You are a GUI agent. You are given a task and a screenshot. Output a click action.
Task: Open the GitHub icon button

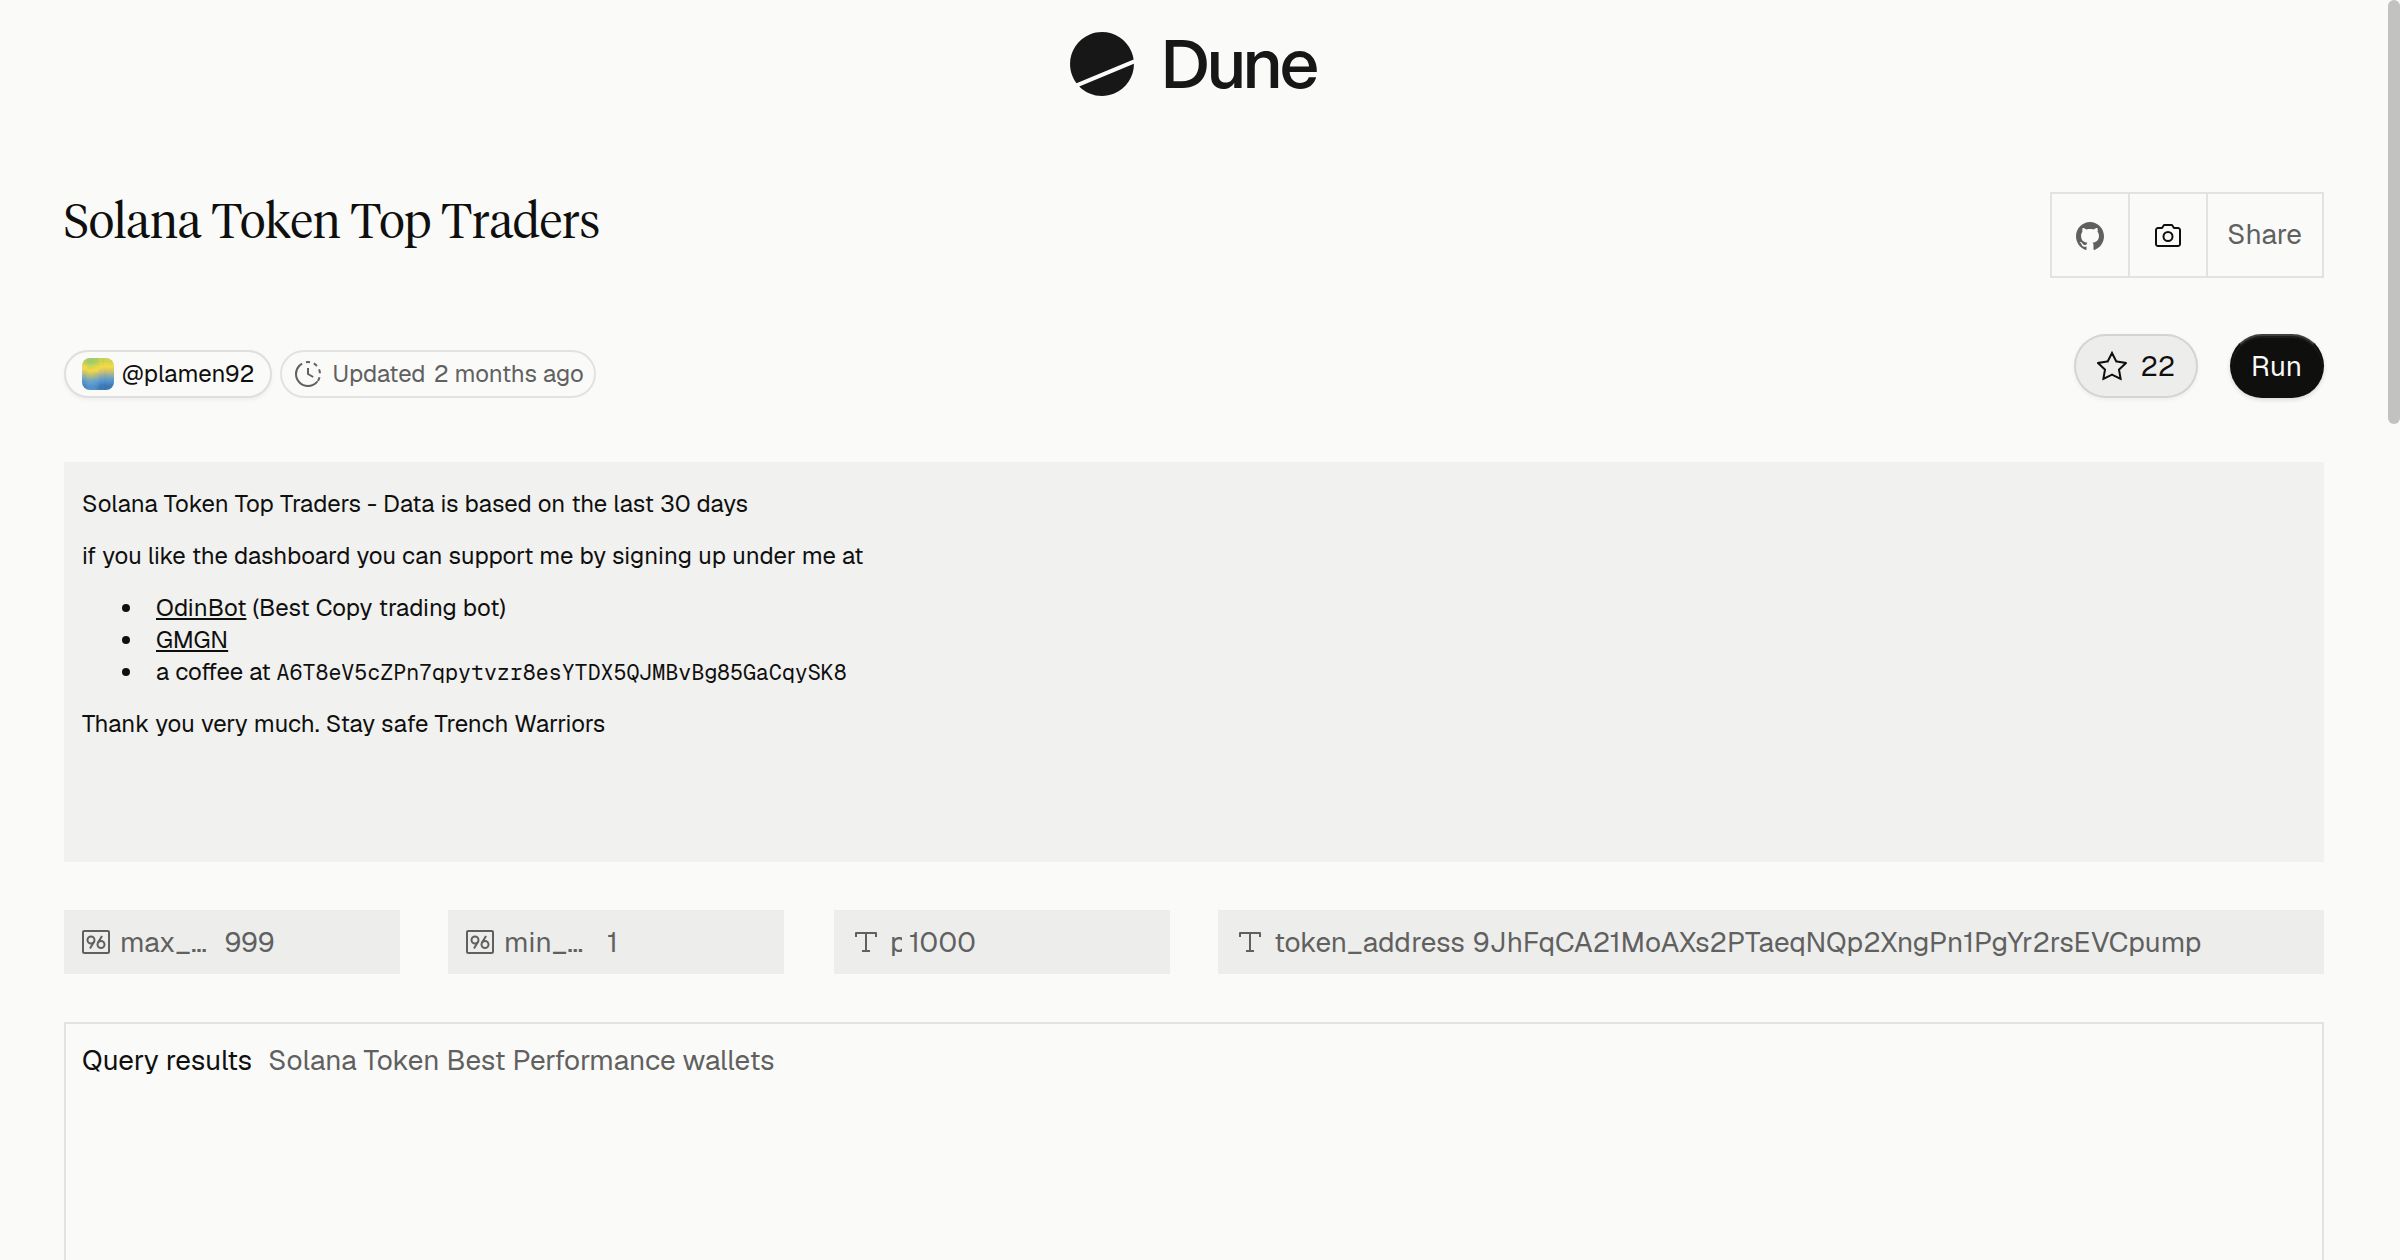point(2090,235)
